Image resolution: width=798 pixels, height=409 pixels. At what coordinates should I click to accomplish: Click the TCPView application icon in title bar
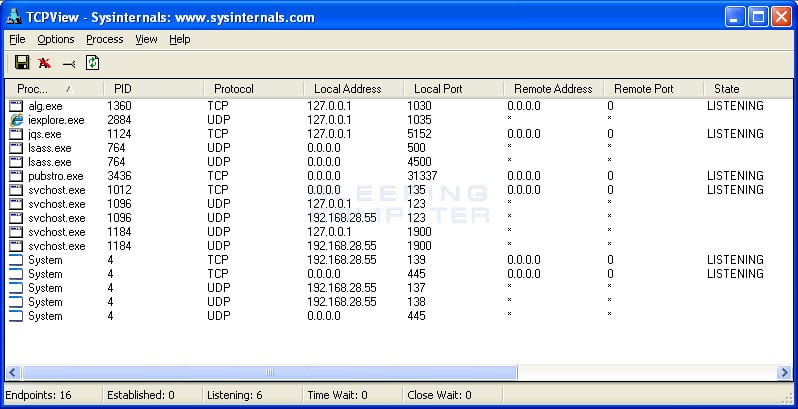(14, 17)
